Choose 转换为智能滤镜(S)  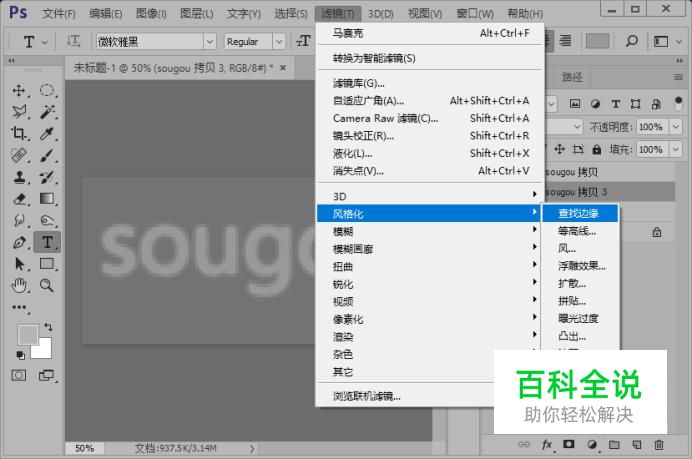tap(429, 58)
